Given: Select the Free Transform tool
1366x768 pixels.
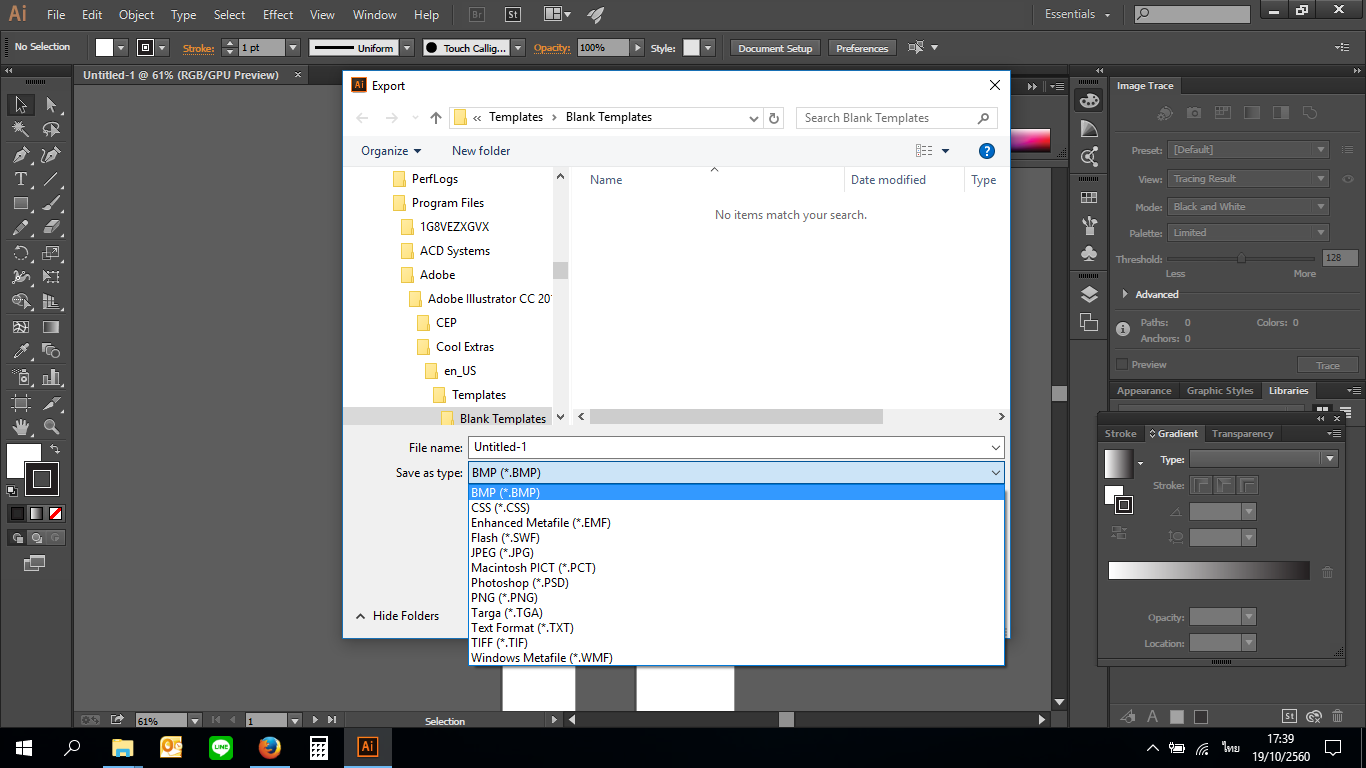Looking at the screenshot, I should [51, 277].
